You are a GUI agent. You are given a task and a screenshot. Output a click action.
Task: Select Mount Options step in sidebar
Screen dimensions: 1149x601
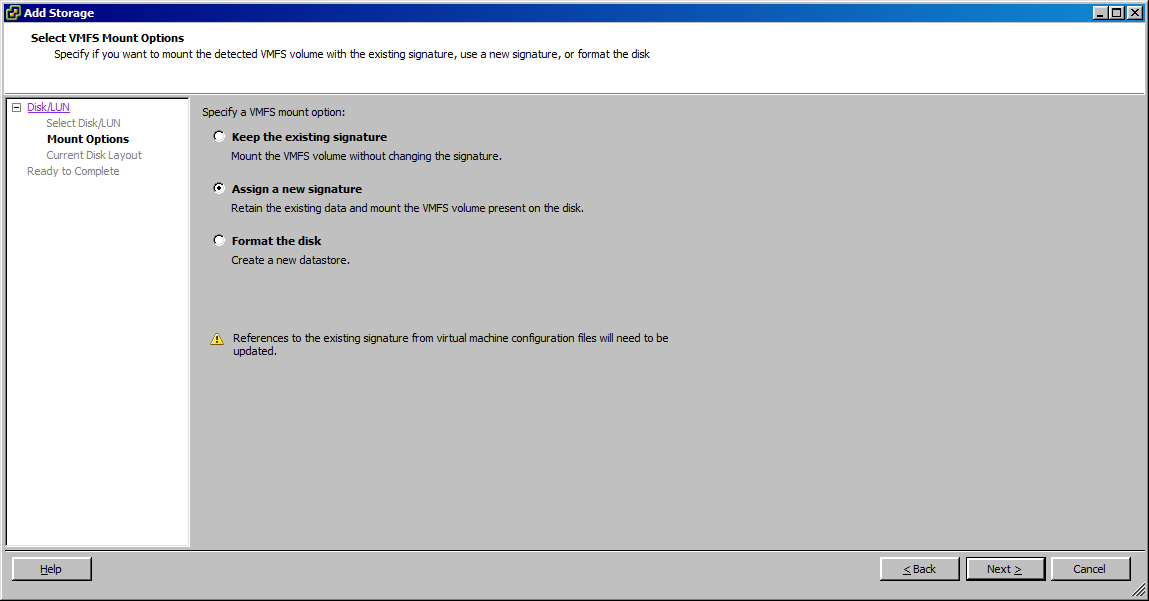(x=88, y=139)
